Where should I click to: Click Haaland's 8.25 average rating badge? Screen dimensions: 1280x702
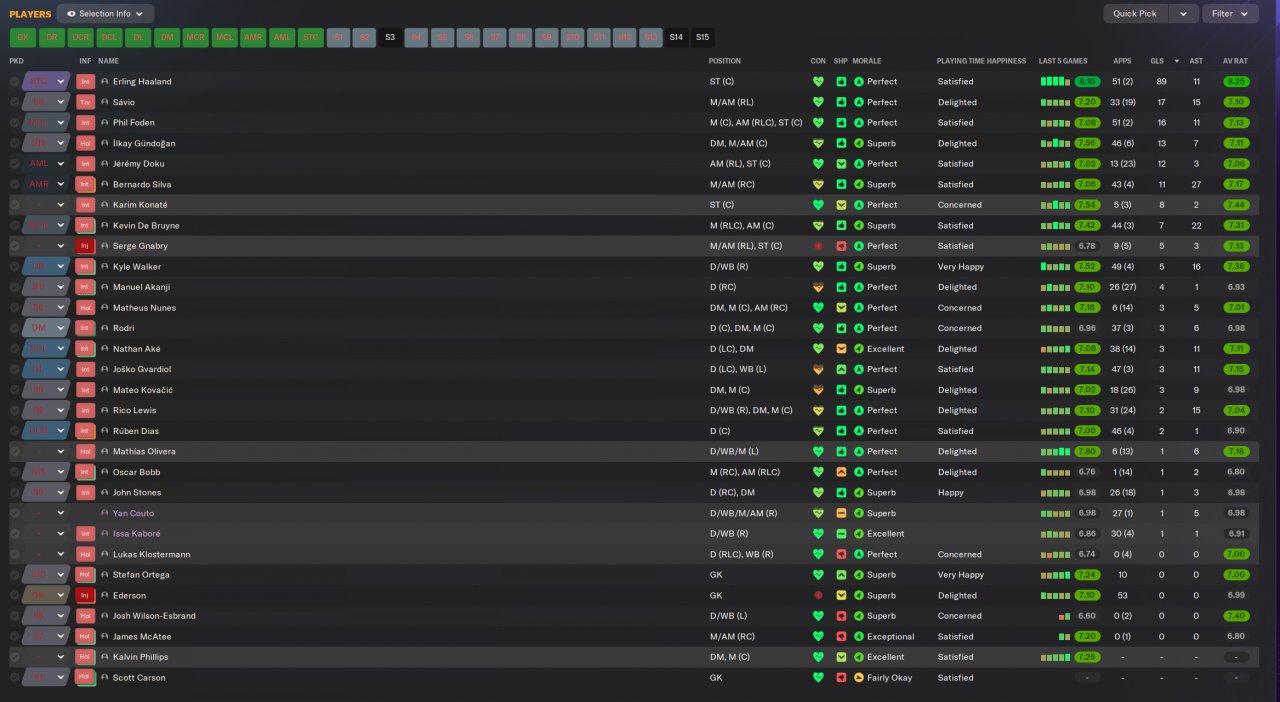tap(1236, 82)
